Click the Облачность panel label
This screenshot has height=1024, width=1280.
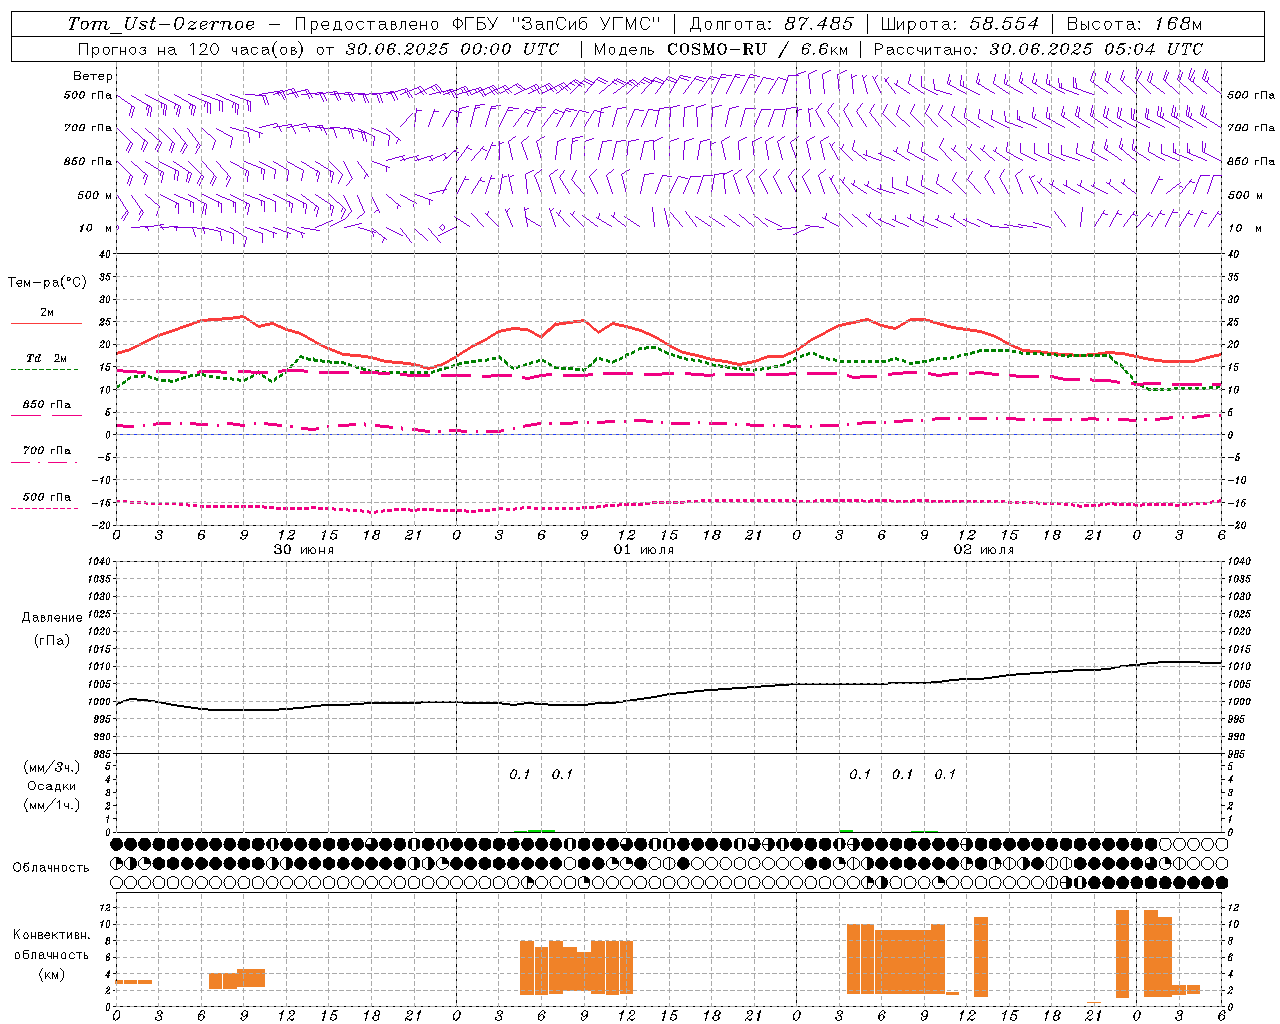[51, 867]
